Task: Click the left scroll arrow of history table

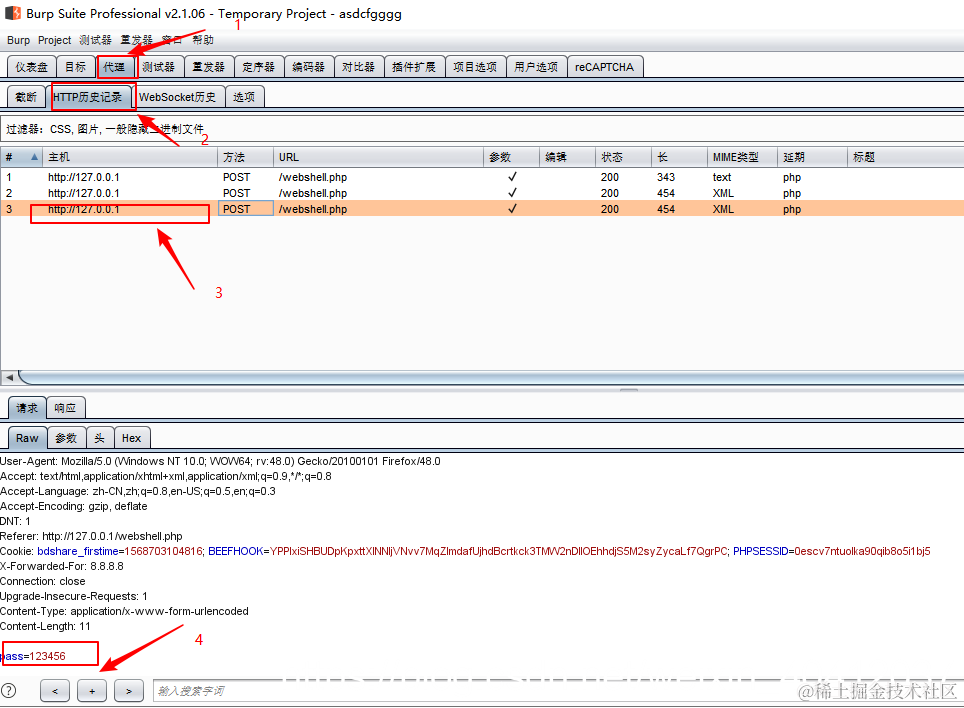Action: (9, 377)
